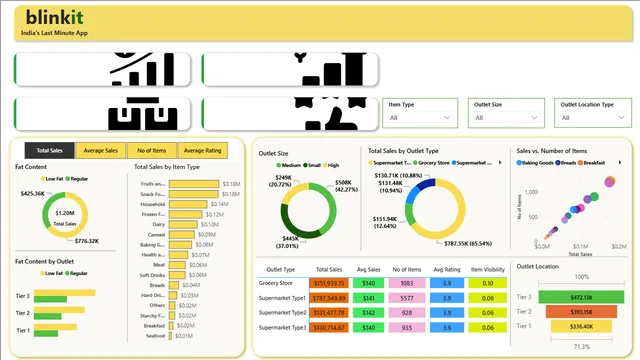This screenshot has width=640, height=360.
Task: Click the rising bar chart KPI card icon
Action: [x=331, y=69]
